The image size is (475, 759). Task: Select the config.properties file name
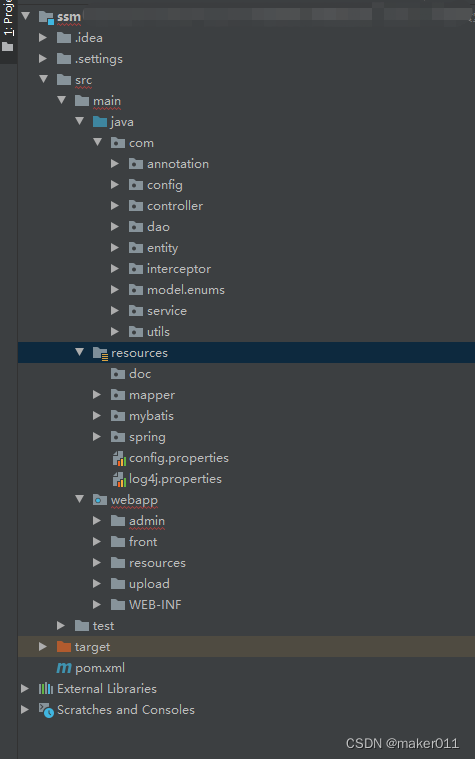point(179,458)
